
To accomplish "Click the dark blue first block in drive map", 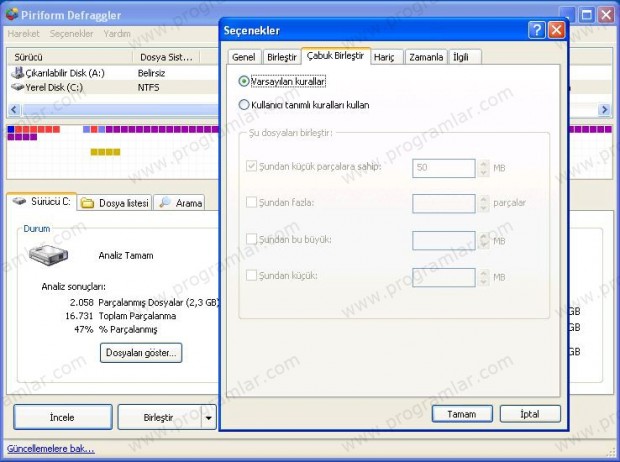I will [x=11, y=129].
